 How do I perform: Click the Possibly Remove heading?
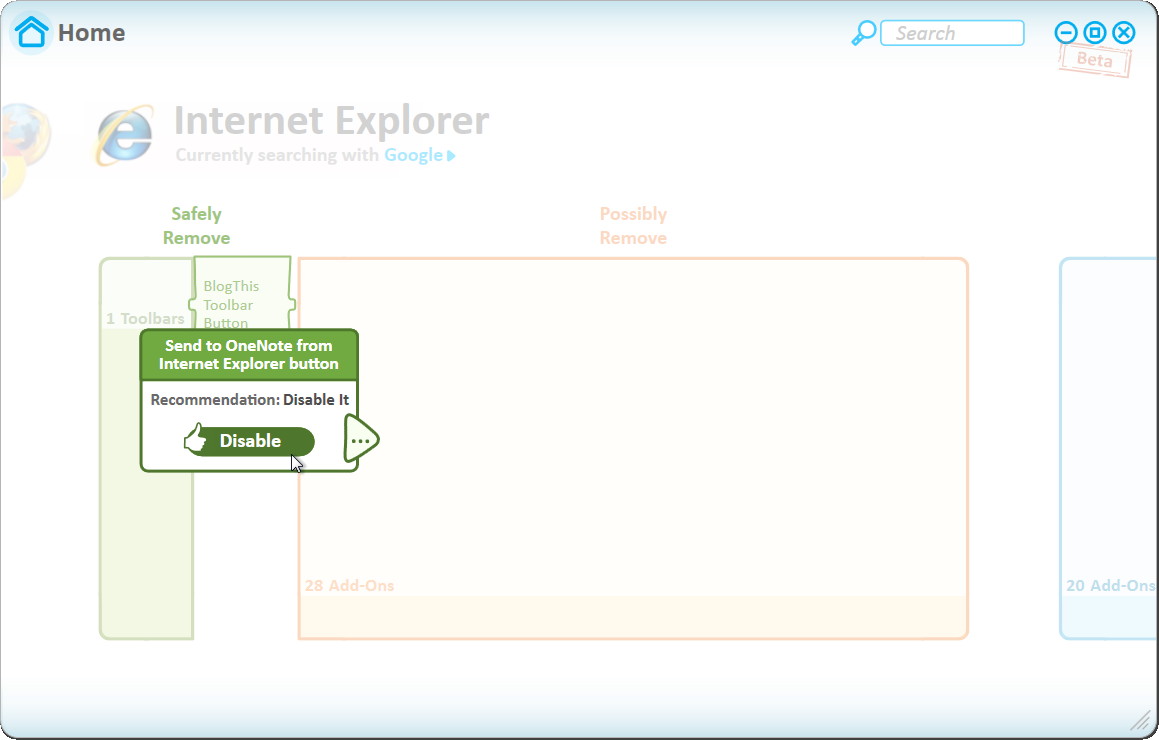coord(633,225)
